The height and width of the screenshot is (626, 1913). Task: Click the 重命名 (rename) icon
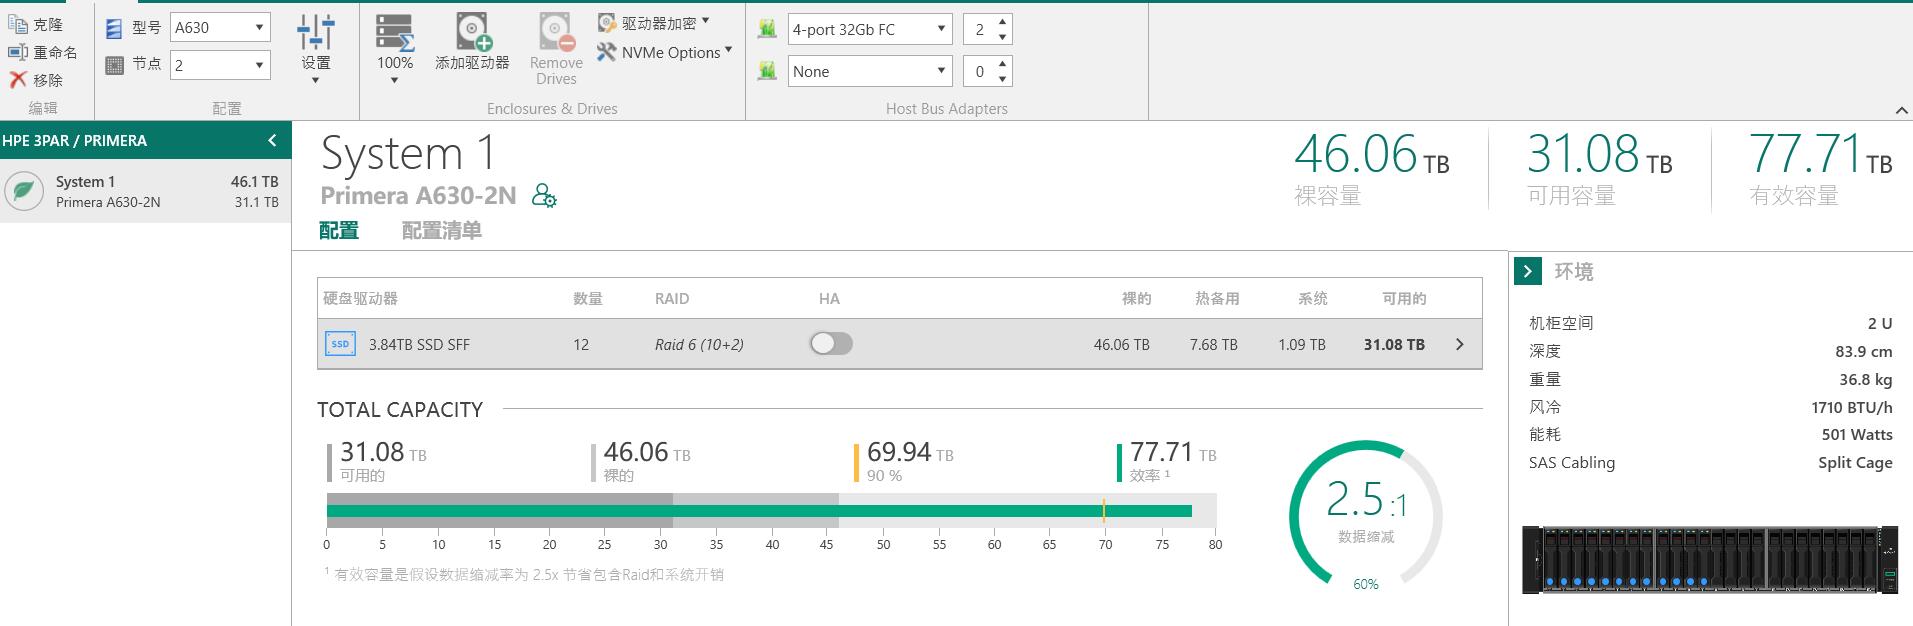[x=18, y=52]
